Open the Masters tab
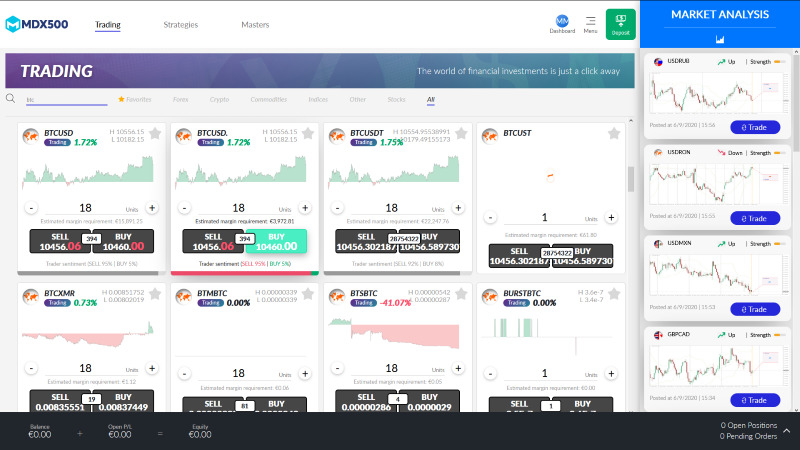Viewport: 800px width, 450px height. [255, 24]
